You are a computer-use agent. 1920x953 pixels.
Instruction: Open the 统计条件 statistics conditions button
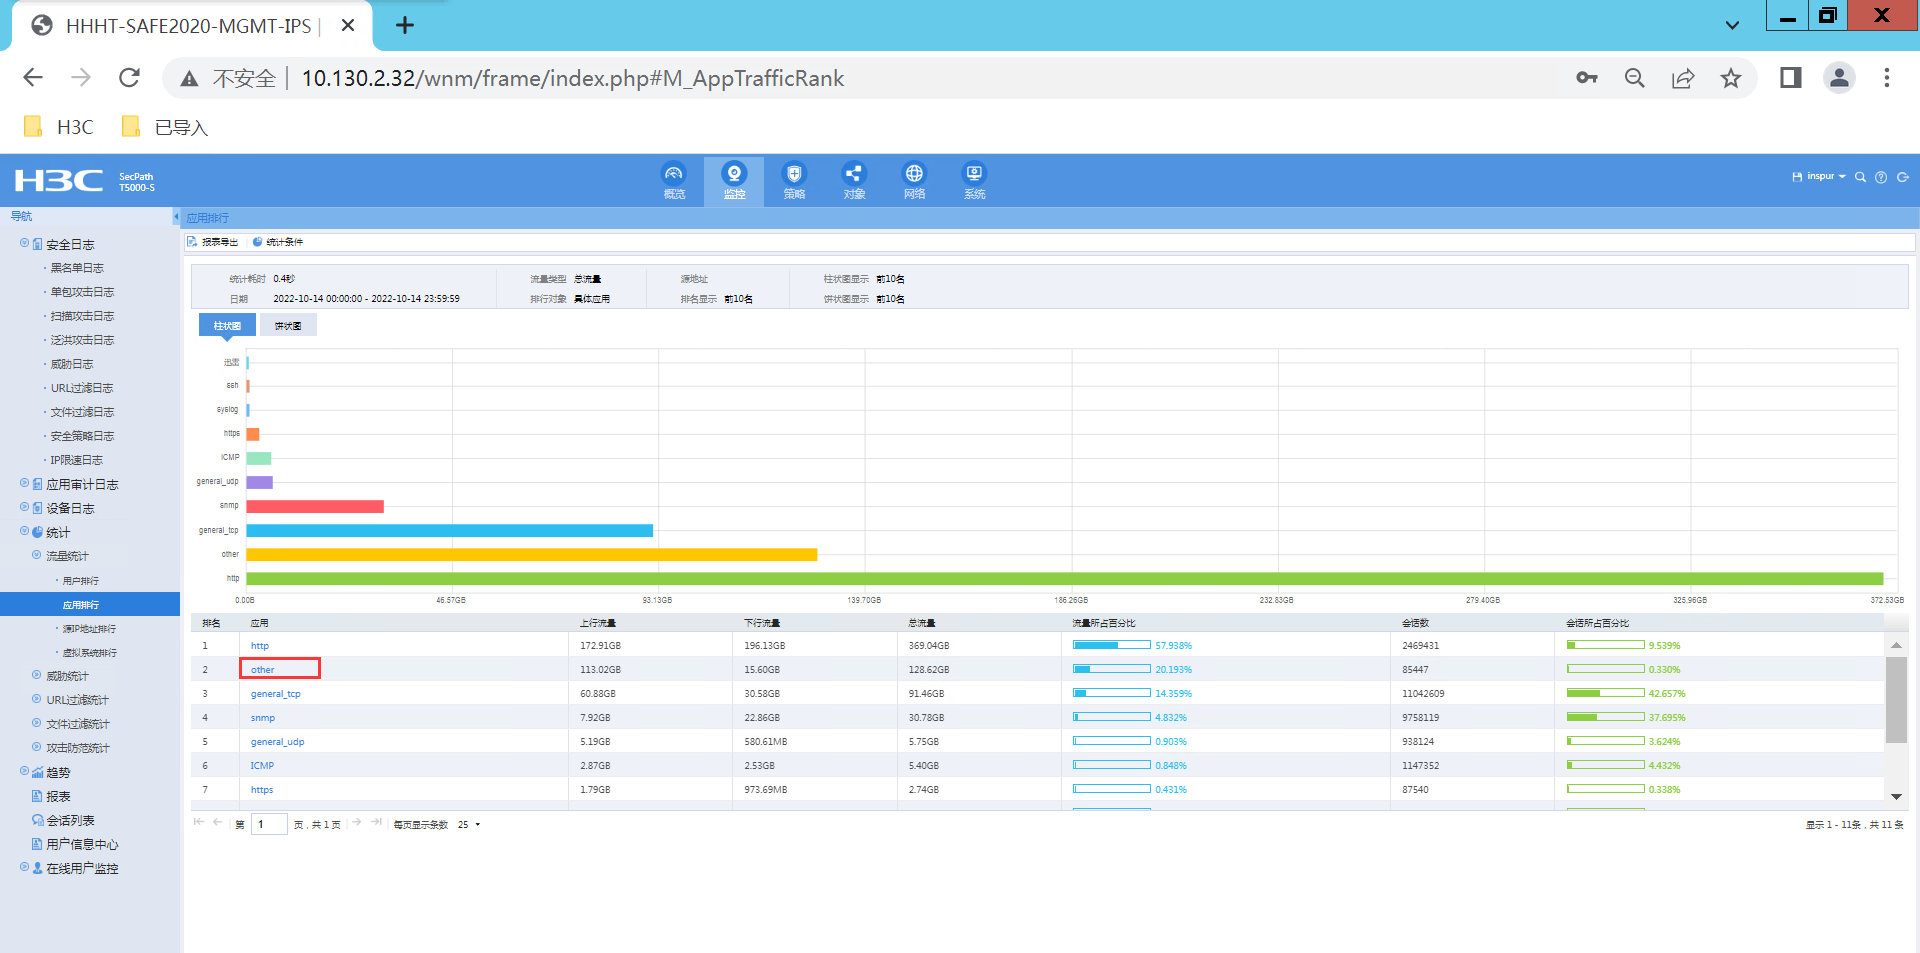pos(278,242)
